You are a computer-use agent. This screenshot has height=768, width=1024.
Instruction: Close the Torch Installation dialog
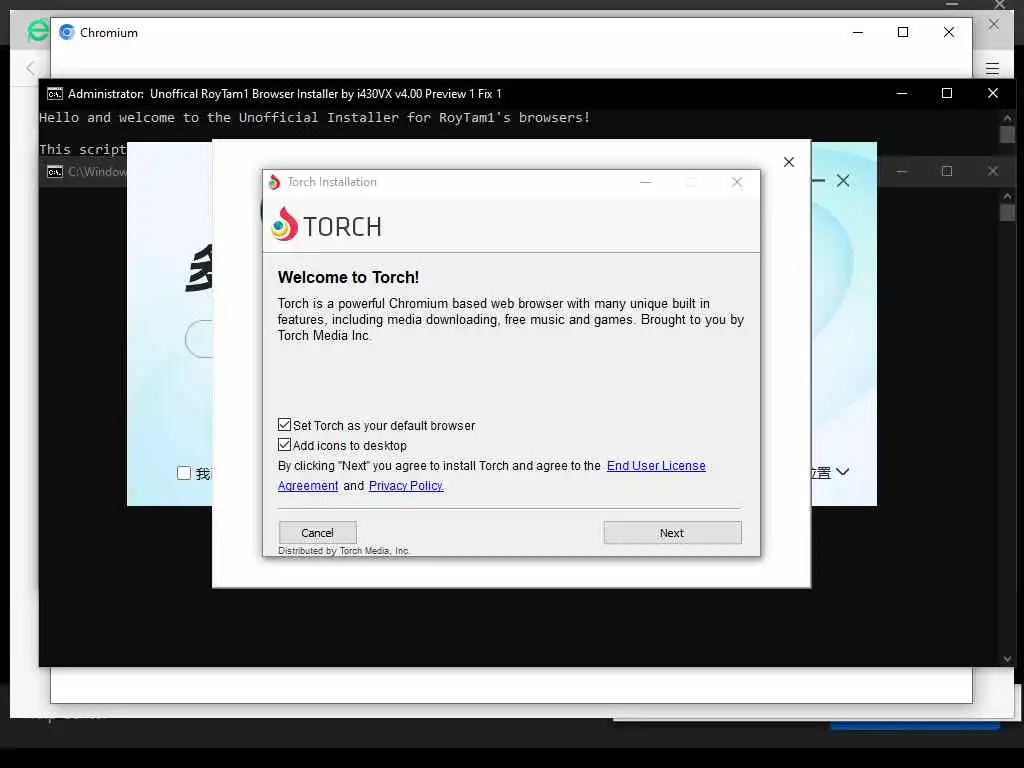point(737,182)
